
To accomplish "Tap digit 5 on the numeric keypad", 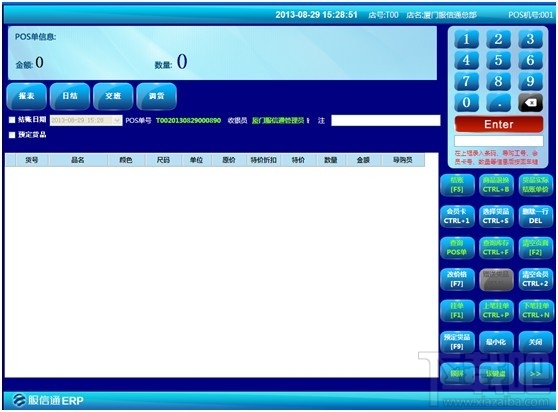I will (498, 60).
